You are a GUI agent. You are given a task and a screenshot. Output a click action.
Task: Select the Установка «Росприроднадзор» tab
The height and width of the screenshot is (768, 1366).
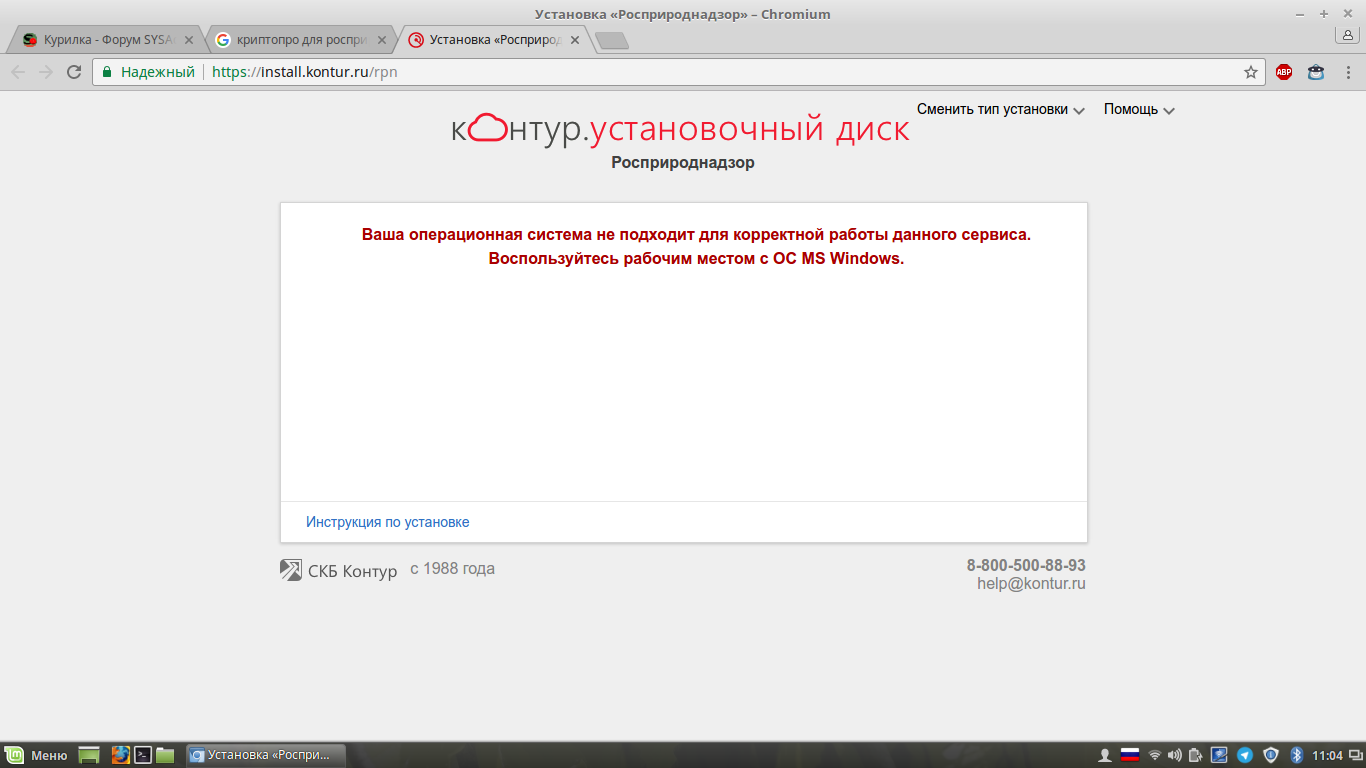[493, 40]
